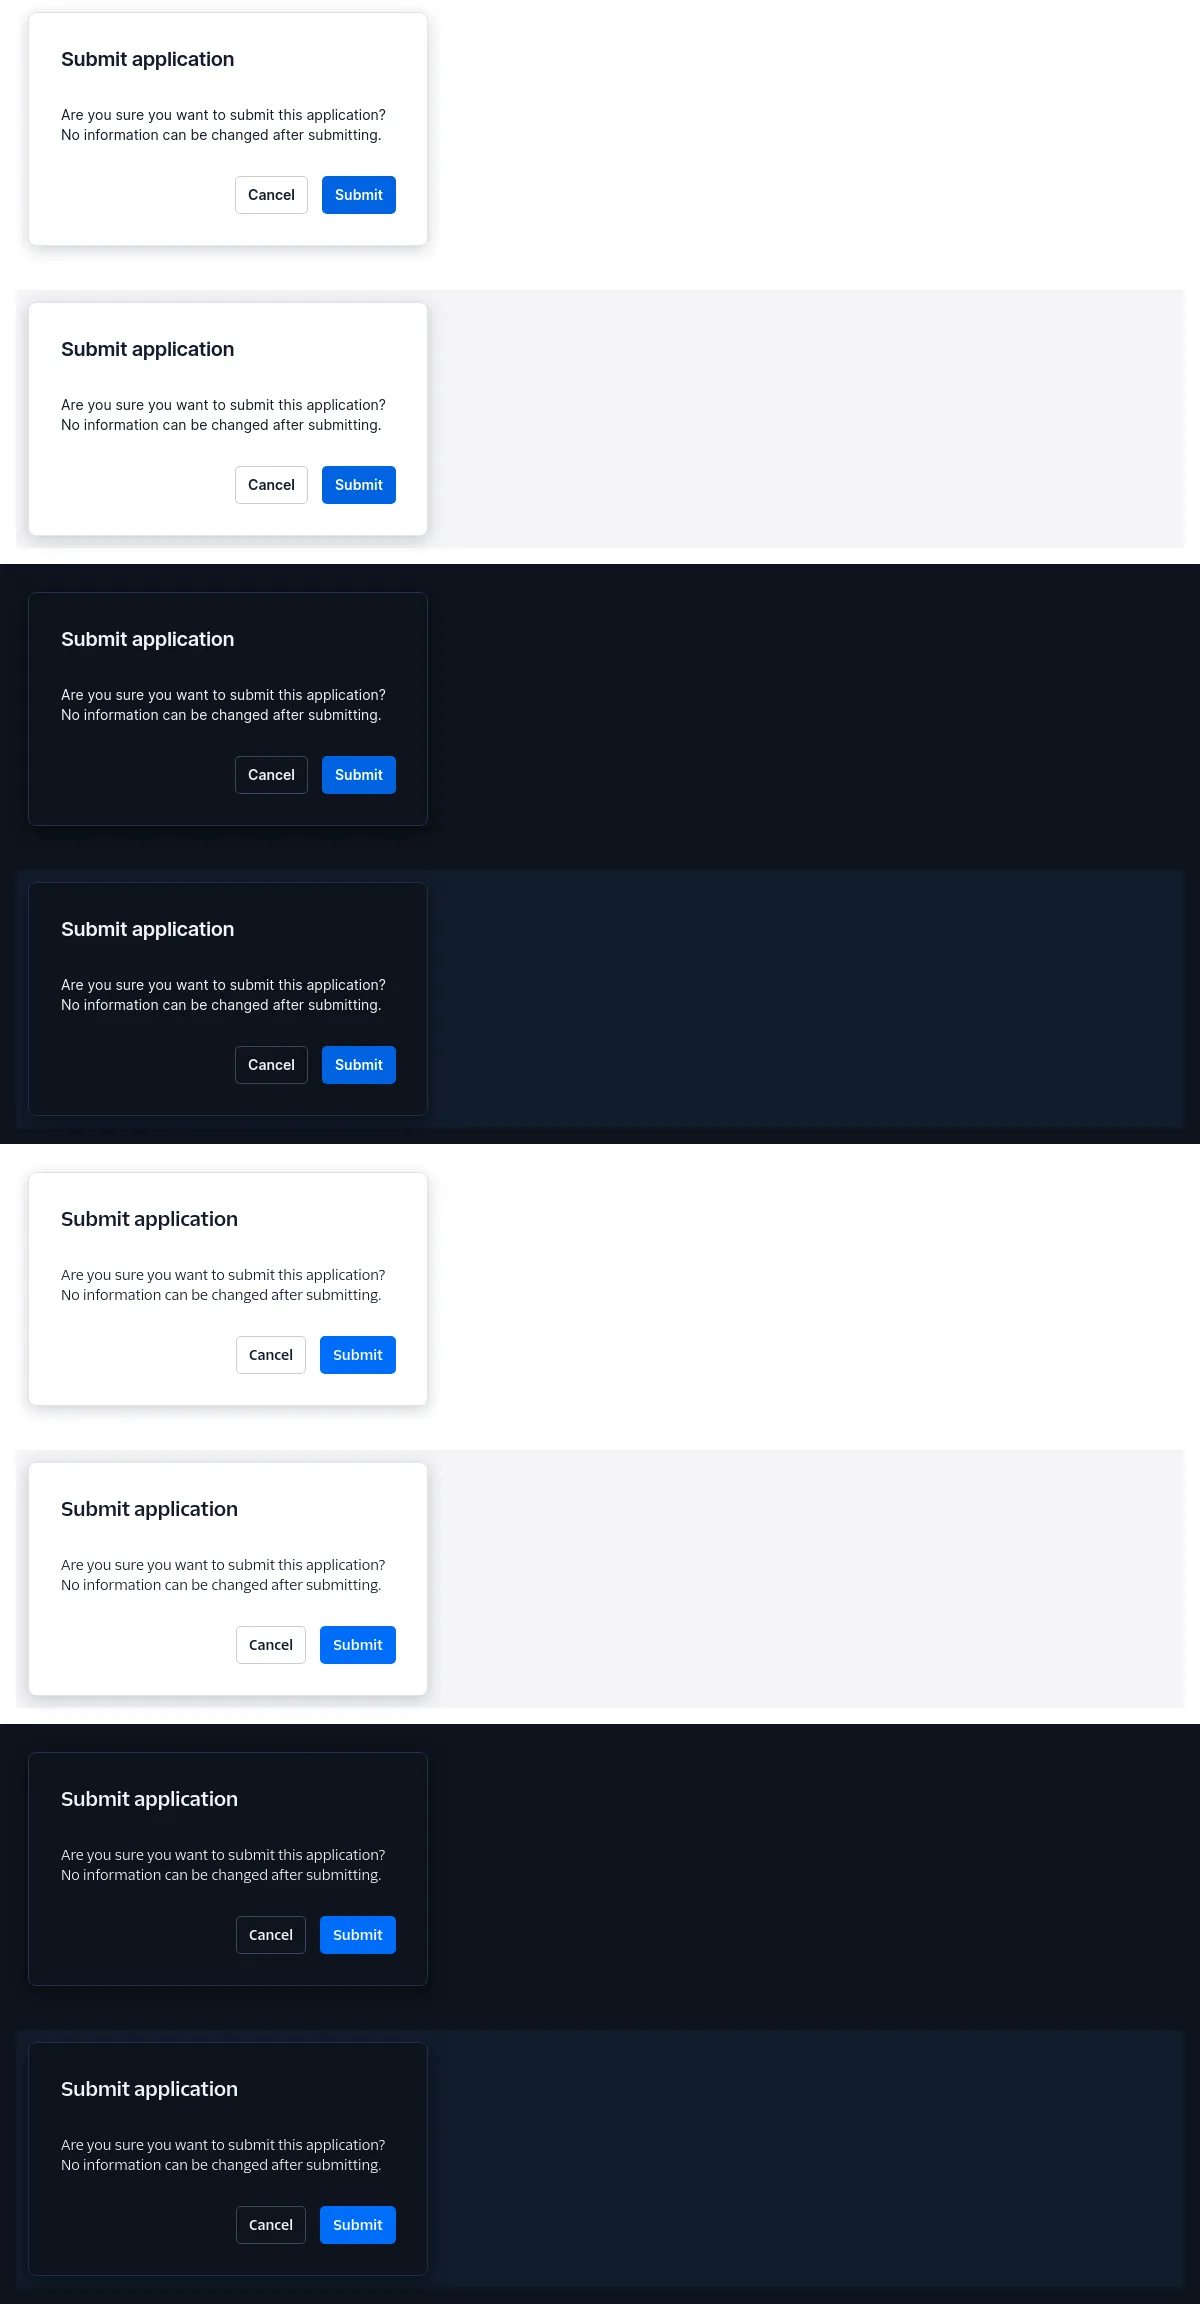The width and height of the screenshot is (1200, 2304).
Task: Click the bottommost dialog's 'Submit application' heading
Action: [150, 2090]
